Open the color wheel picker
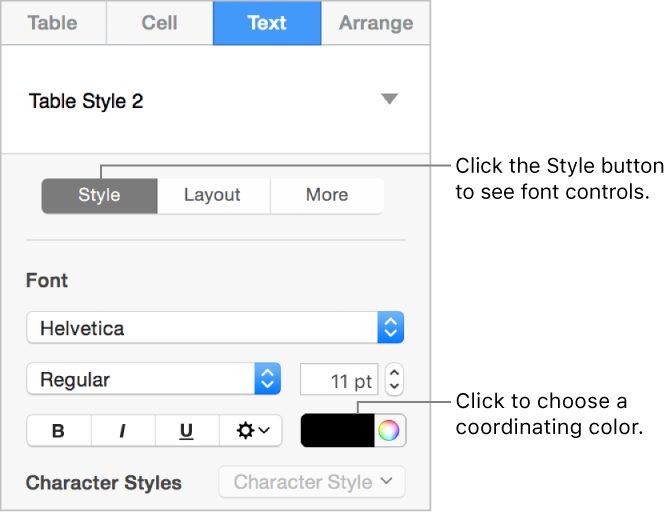Image resolution: width=672 pixels, height=512 pixels. click(x=389, y=431)
